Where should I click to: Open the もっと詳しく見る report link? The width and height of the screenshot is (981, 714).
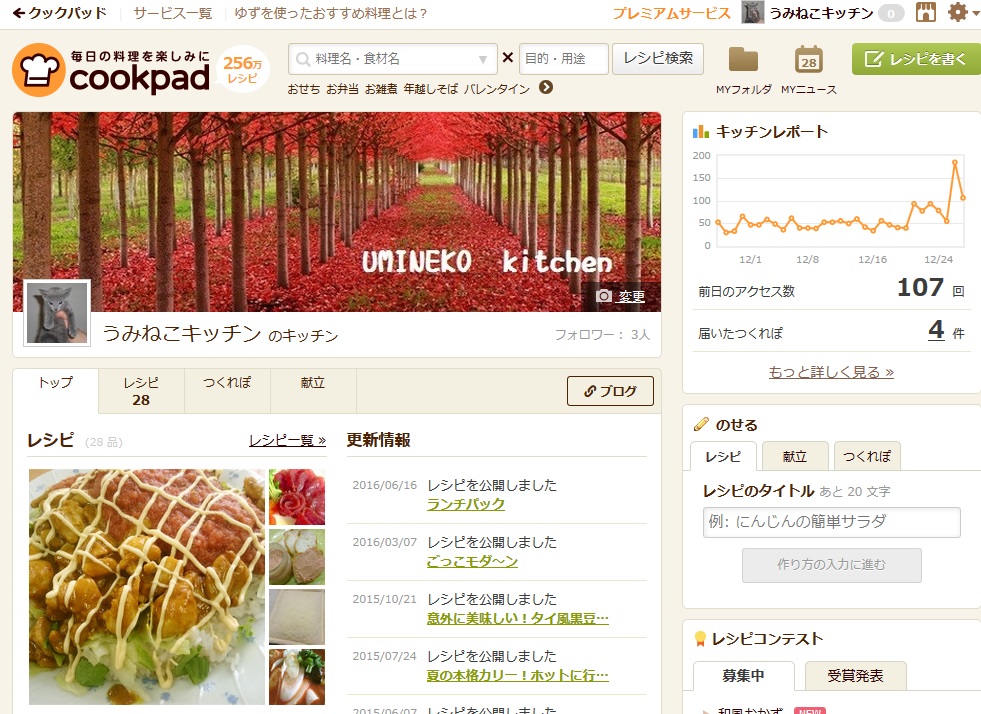831,372
